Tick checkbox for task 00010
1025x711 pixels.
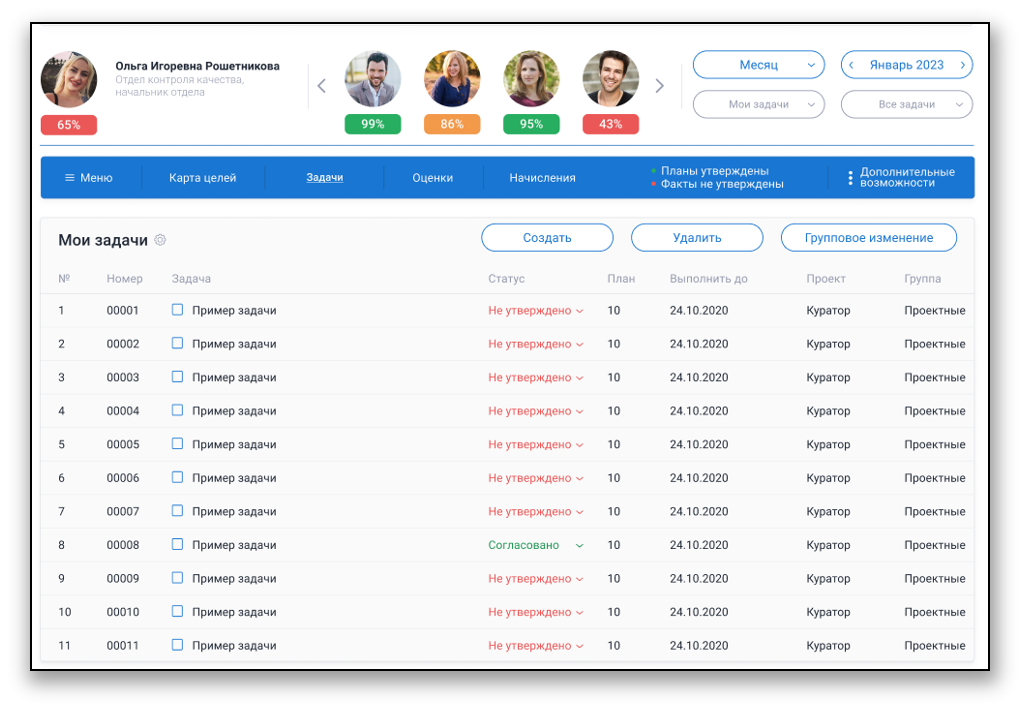pos(177,612)
